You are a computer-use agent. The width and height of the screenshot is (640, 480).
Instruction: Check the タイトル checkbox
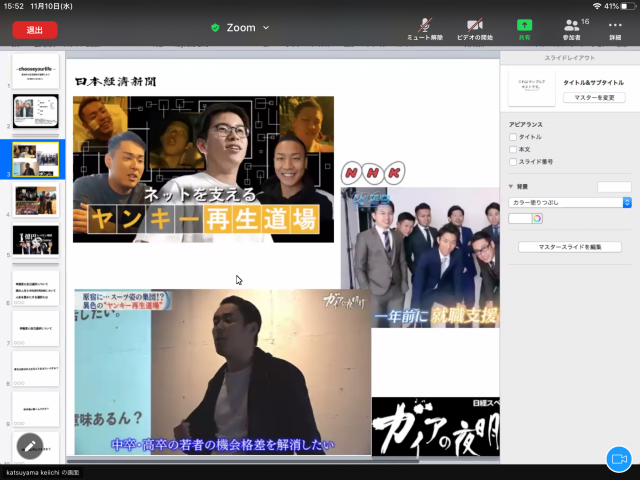tap(513, 137)
